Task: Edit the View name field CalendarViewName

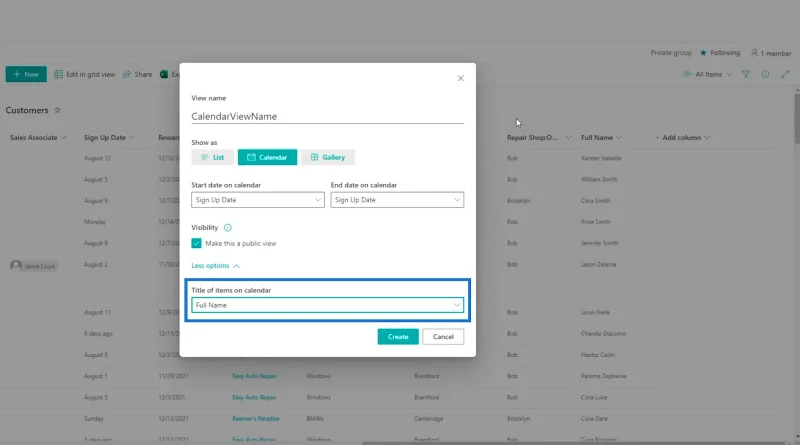Action: (x=327, y=116)
